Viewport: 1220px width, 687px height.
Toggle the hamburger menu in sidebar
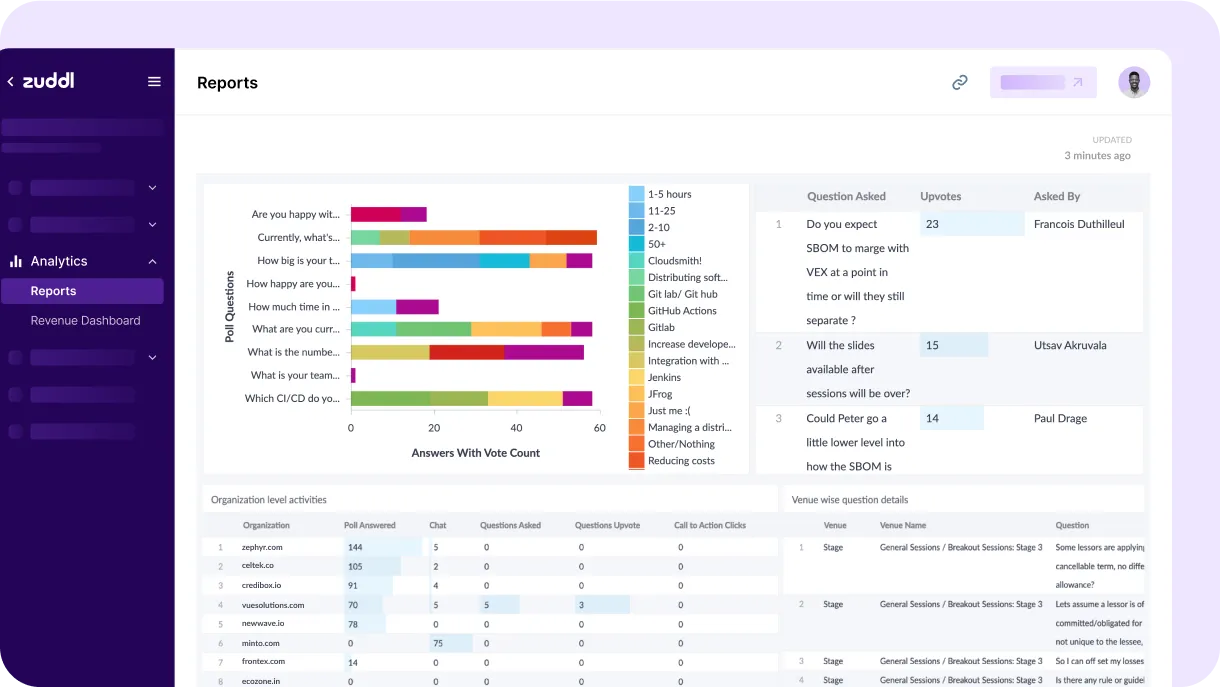(154, 82)
